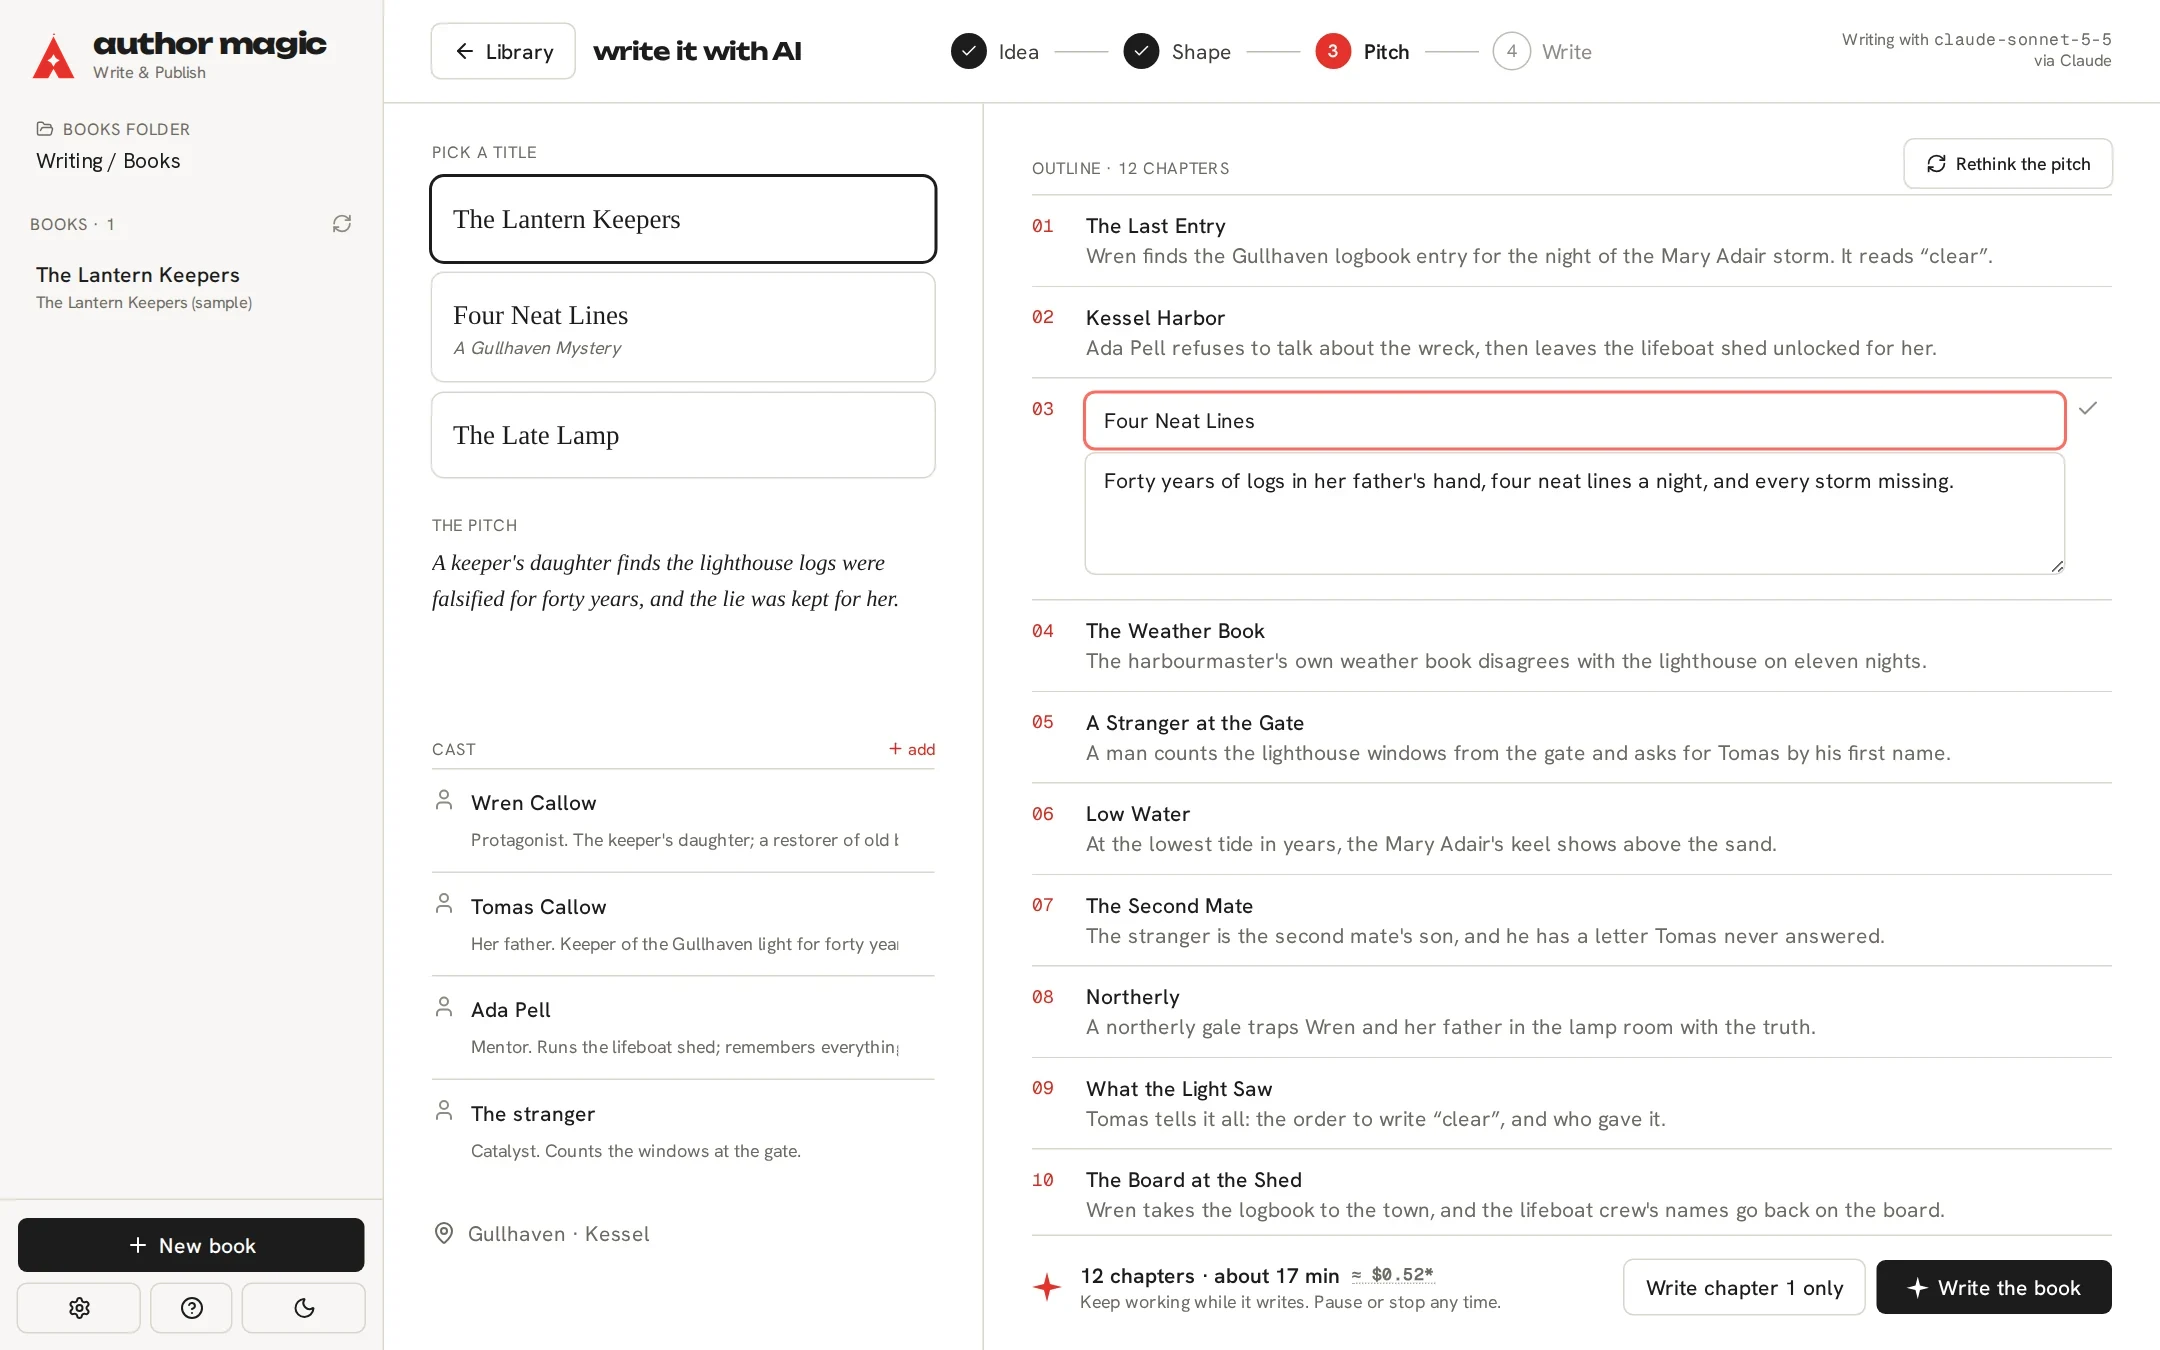The height and width of the screenshot is (1350, 2160).
Task: Select the Pitch step
Action: [1363, 52]
